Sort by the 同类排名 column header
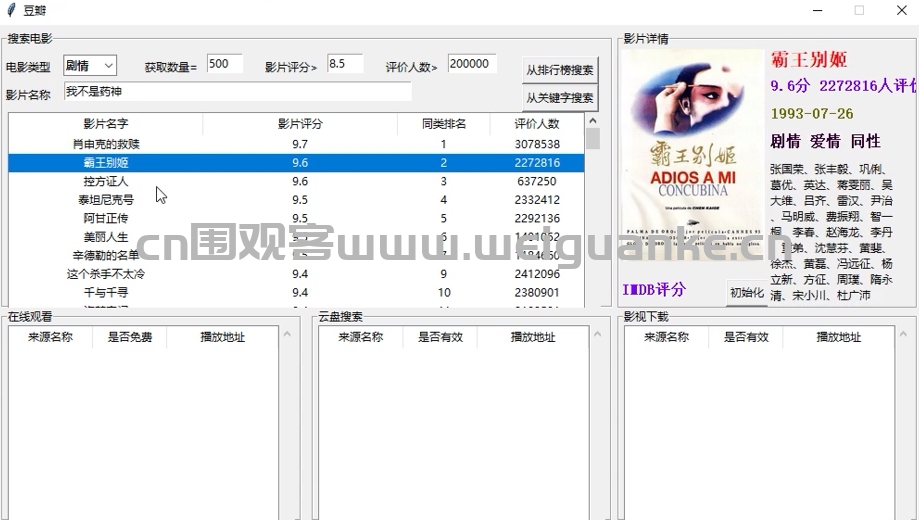The height and width of the screenshot is (520, 919). tap(444, 124)
